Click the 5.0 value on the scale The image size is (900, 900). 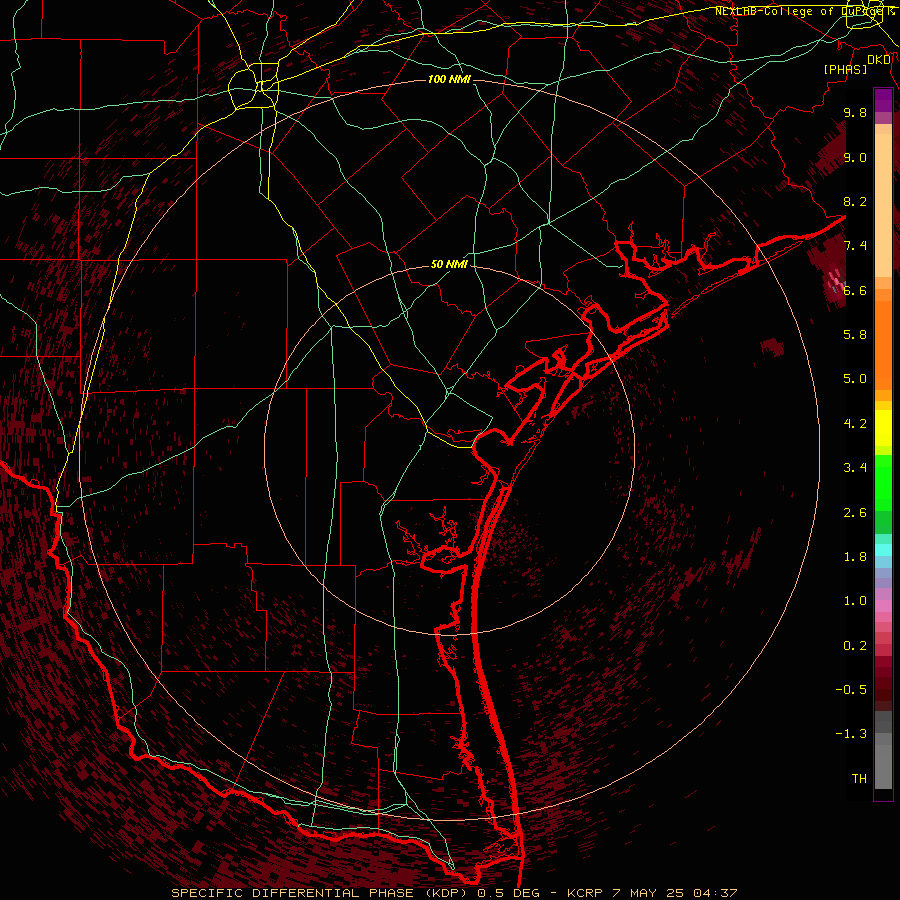point(855,379)
